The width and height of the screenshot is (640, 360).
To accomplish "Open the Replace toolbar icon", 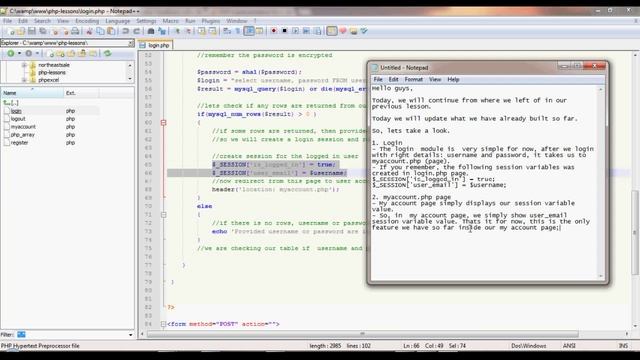I will (x=162, y=31).
